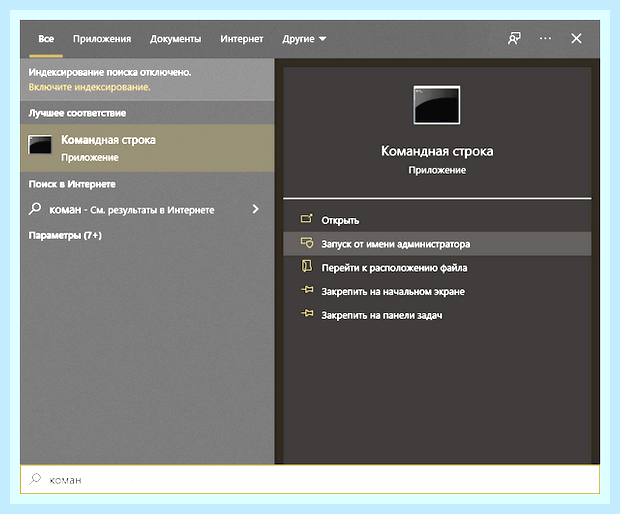Click Открыть action

pyautogui.click(x=437, y=220)
